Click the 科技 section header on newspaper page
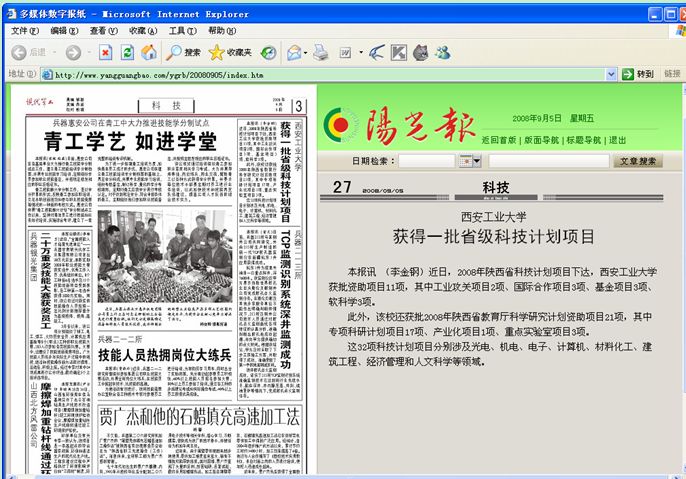 (x=166, y=105)
